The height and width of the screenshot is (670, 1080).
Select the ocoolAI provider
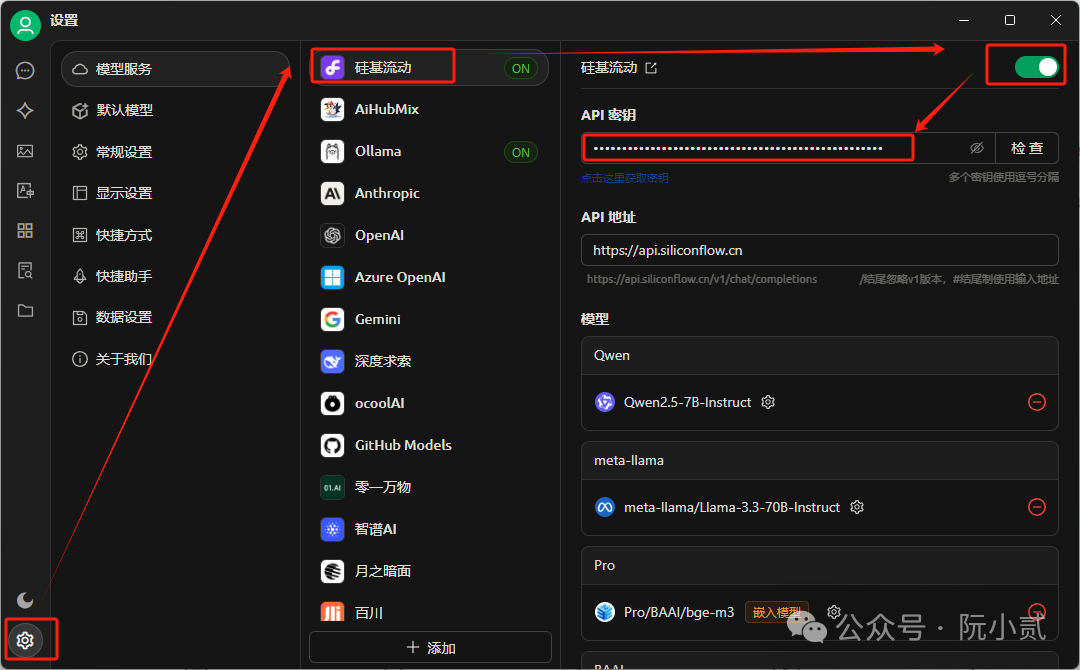click(x=428, y=404)
